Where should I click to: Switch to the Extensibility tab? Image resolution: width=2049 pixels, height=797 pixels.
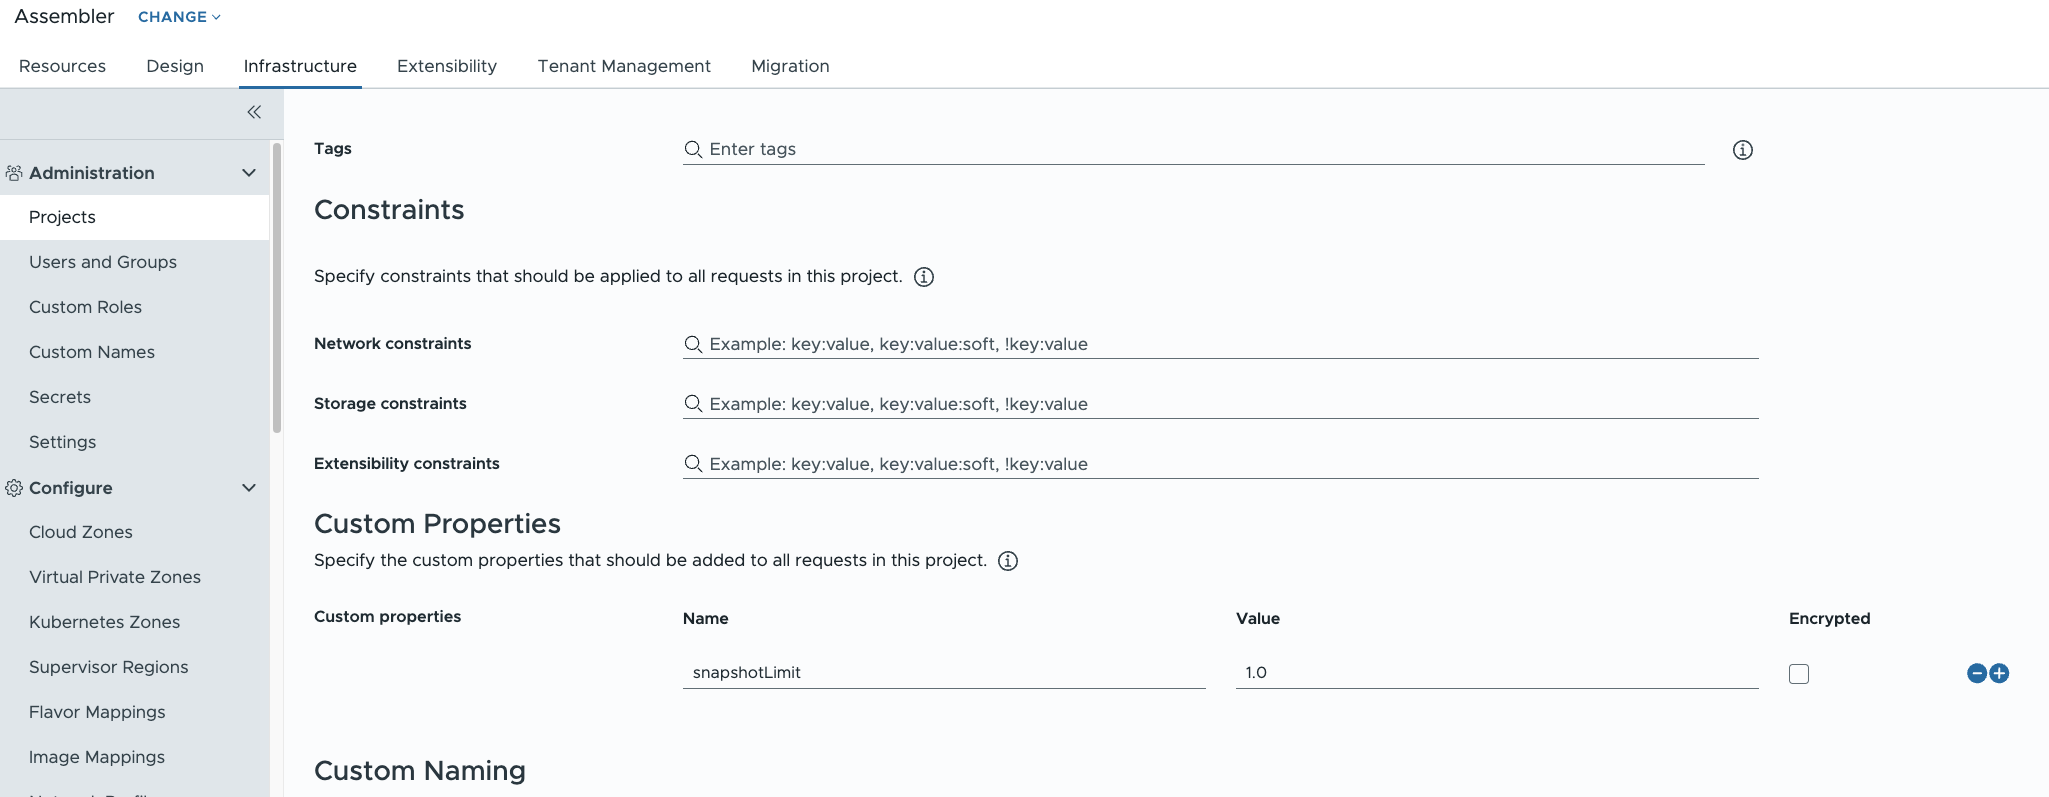coord(447,66)
